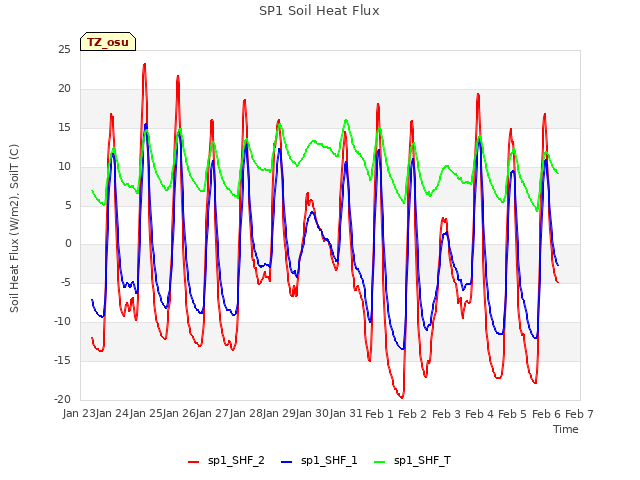Click the Feb 6 x-axis tick label

tap(546, 414)
